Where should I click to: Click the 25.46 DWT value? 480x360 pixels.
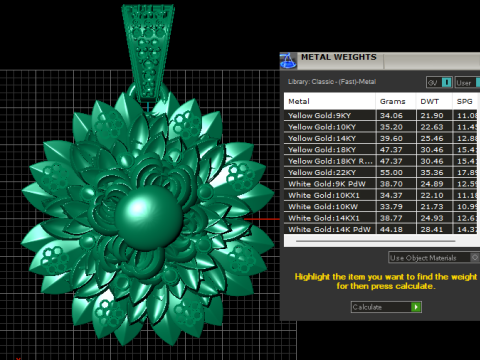click(x=432, y=138)
